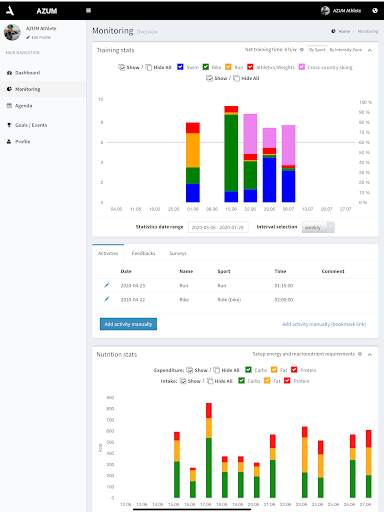Screen dimensions: 384x512
Task: Click Hide All for sports legend
Action: click(158, 67)
